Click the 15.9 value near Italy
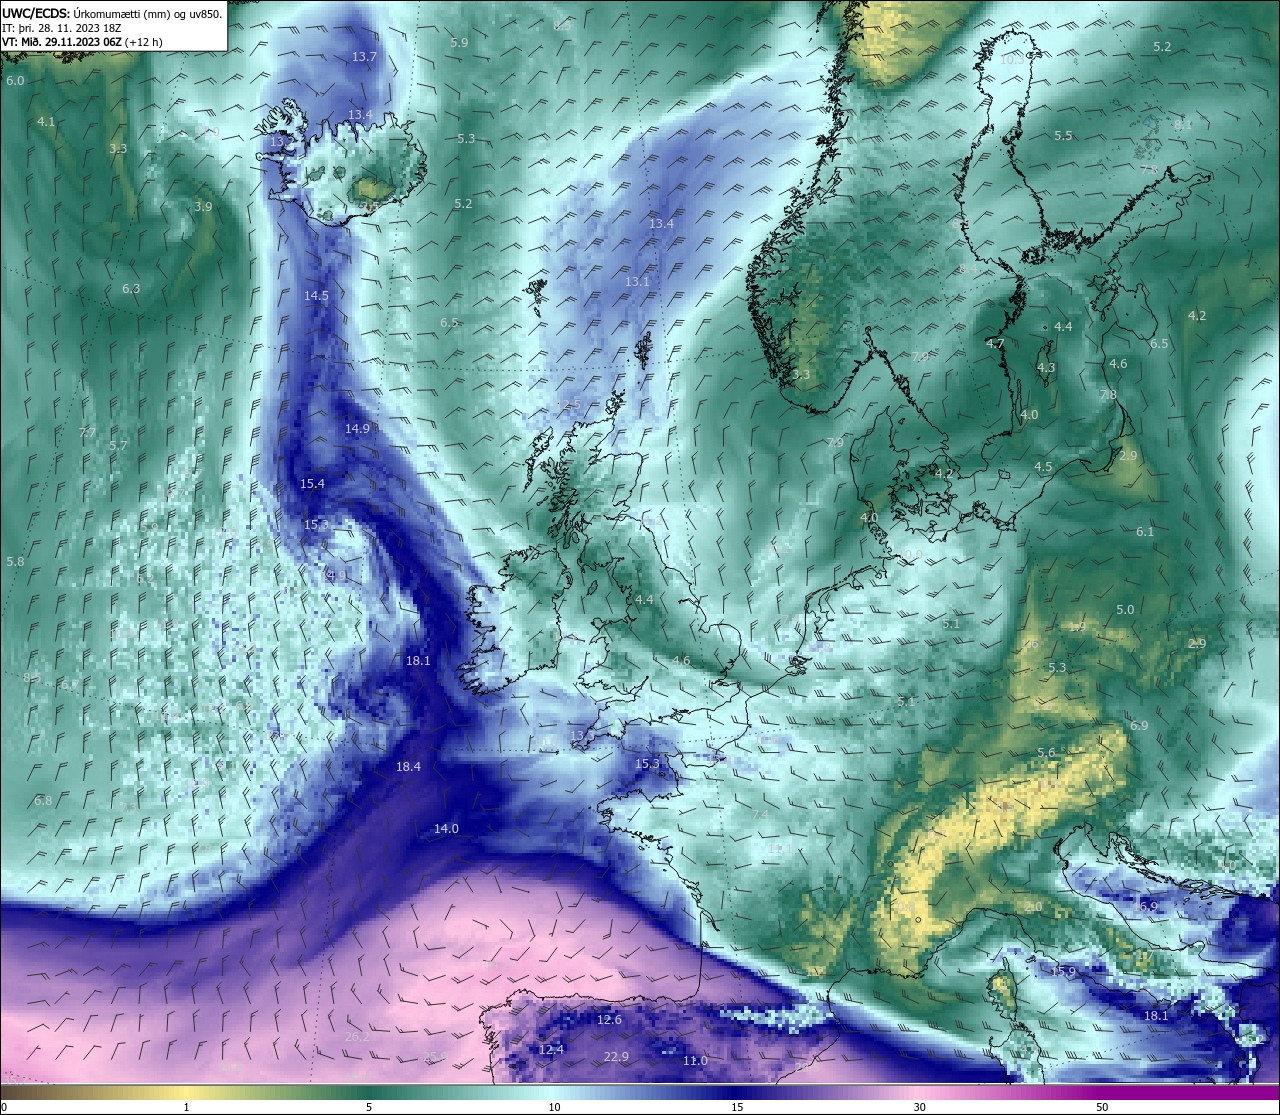Image resolution: width=1280 pixels, height=1115 pixels. 1063,971
